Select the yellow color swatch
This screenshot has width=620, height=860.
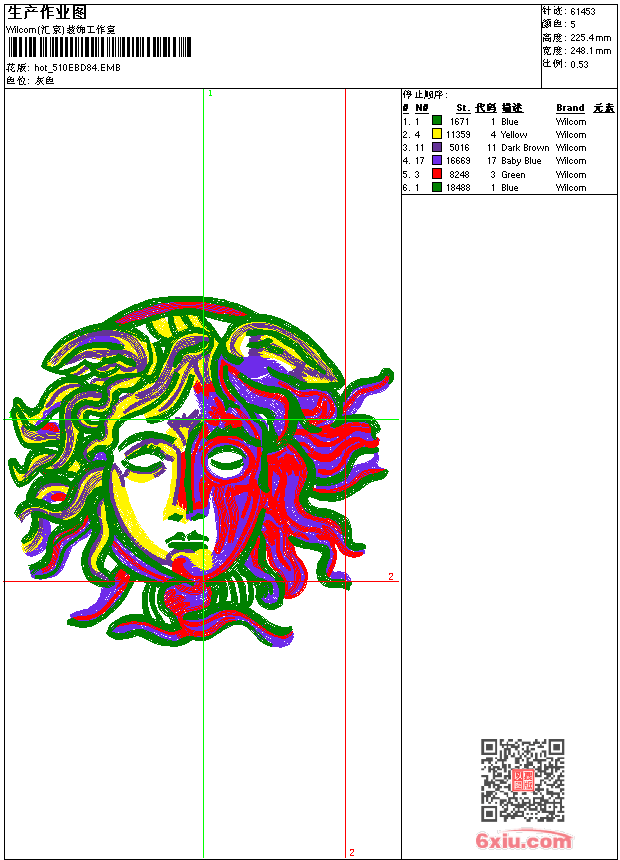pos(437,134)
